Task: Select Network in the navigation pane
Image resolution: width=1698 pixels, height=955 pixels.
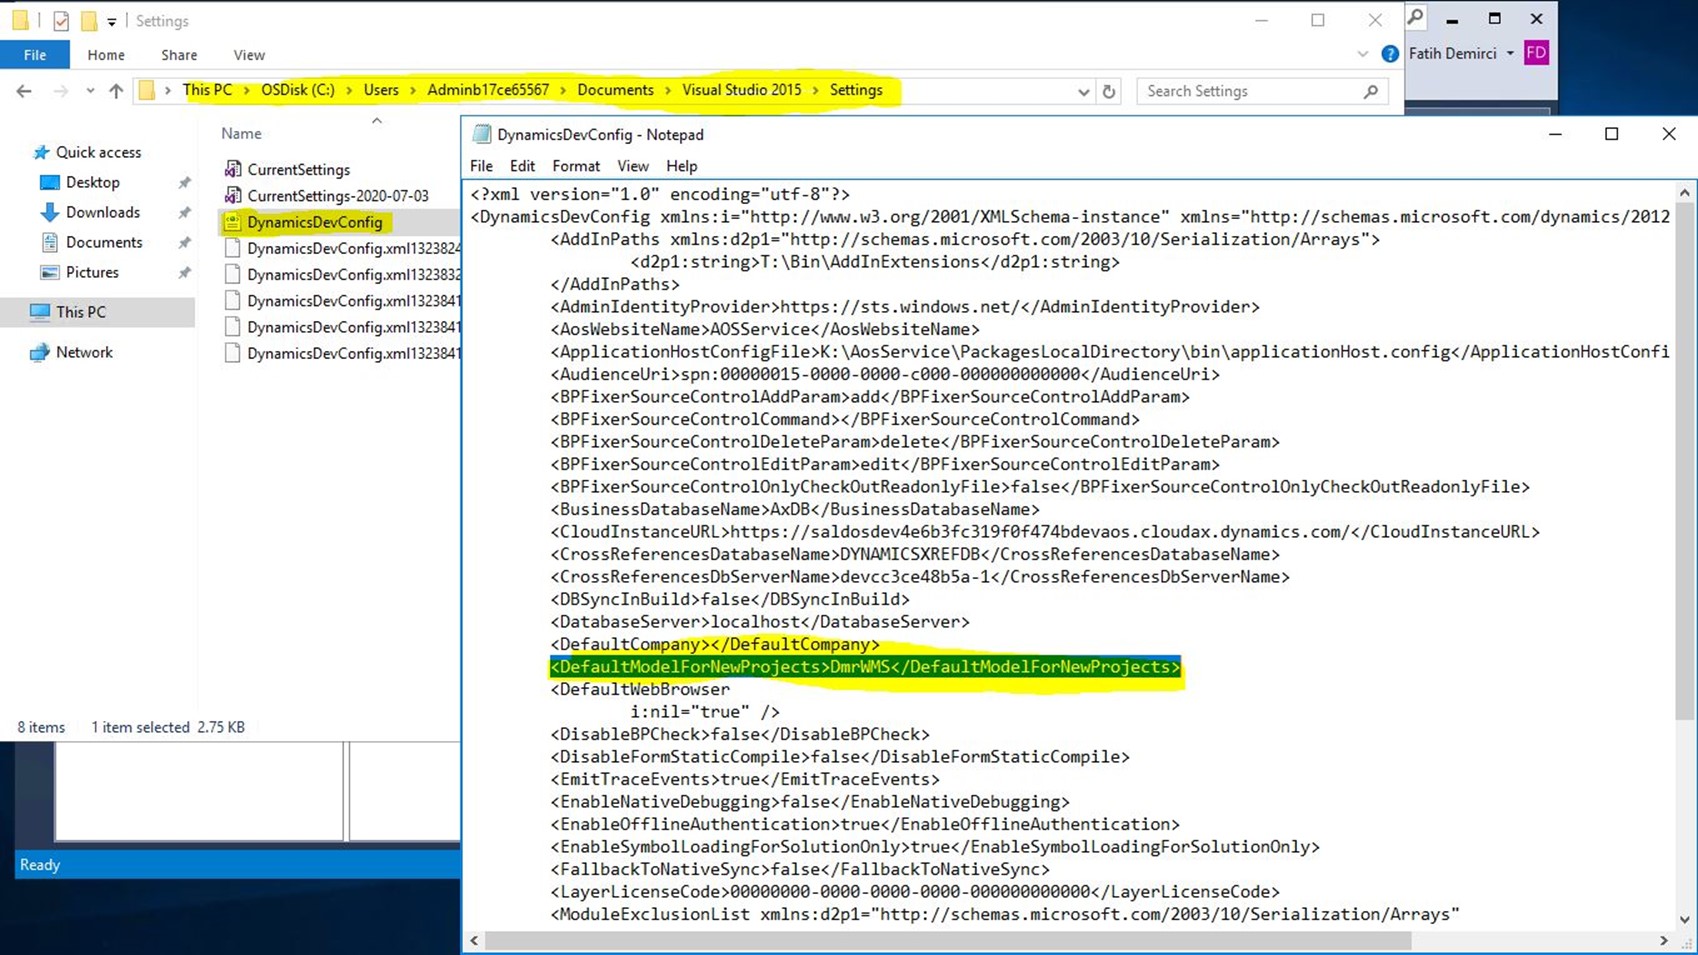Action: [84, 352]
